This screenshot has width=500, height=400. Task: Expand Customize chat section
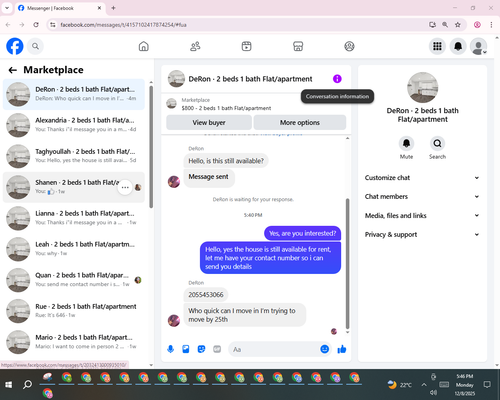422,178
